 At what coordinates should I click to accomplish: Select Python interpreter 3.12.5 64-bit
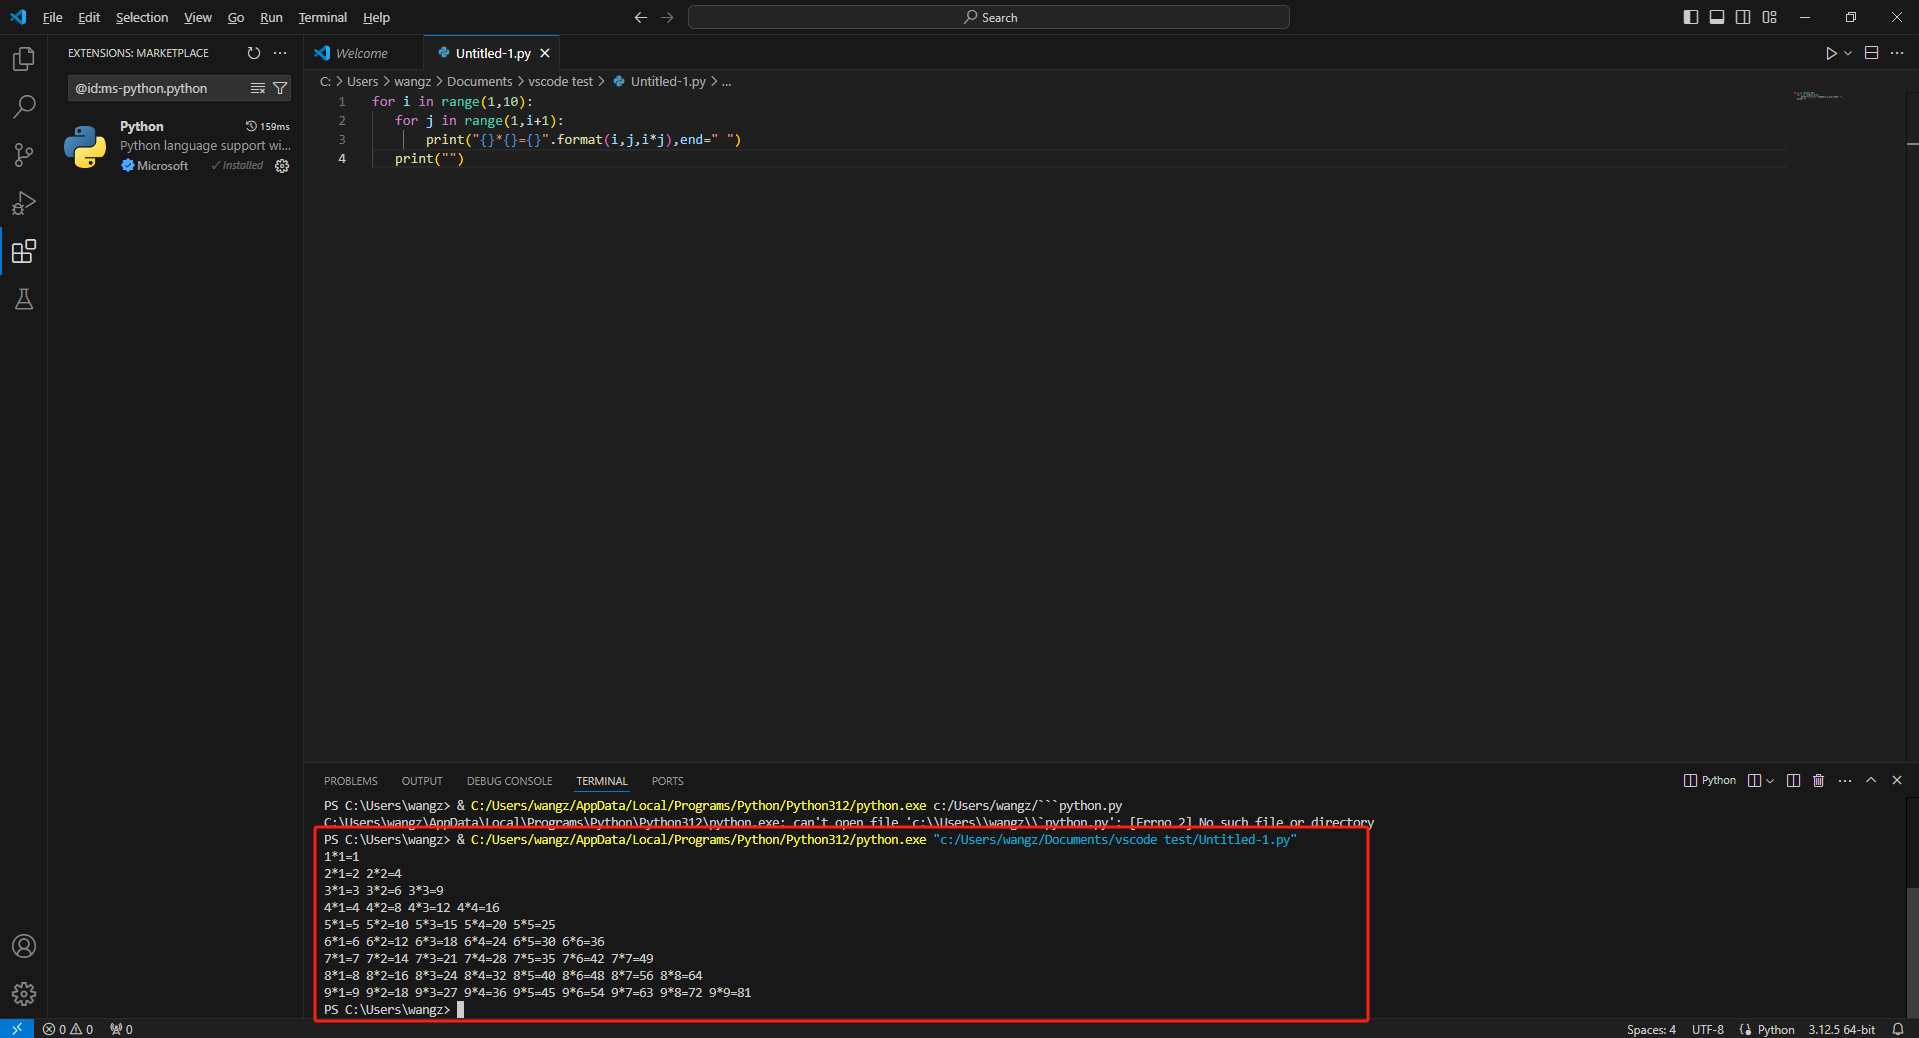pyautogui.click(x=1841, y=1029)
